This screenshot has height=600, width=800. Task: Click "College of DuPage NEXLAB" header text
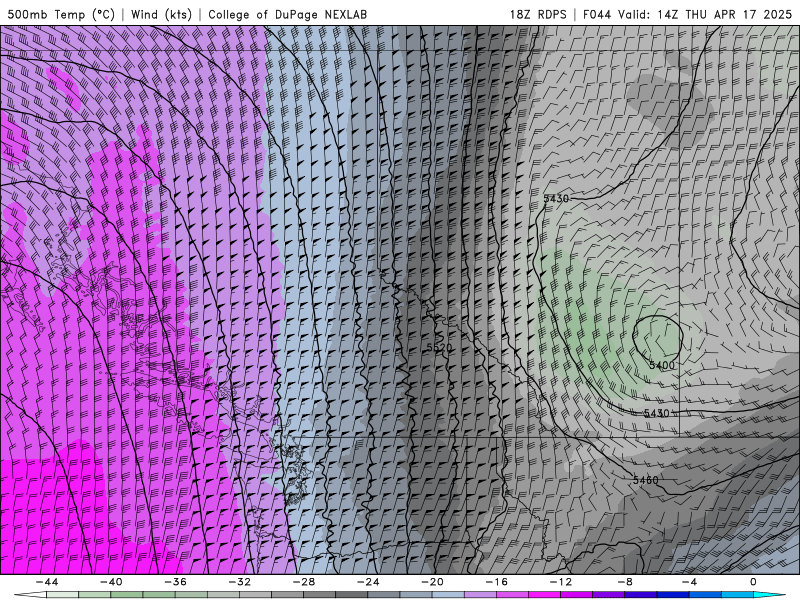287,14
